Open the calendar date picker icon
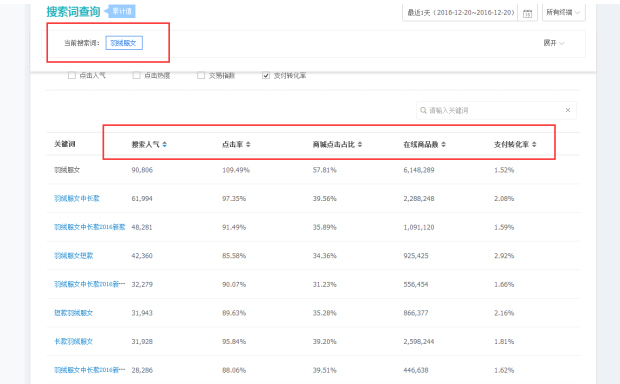The image size is (620, 384). coord(527,13)
